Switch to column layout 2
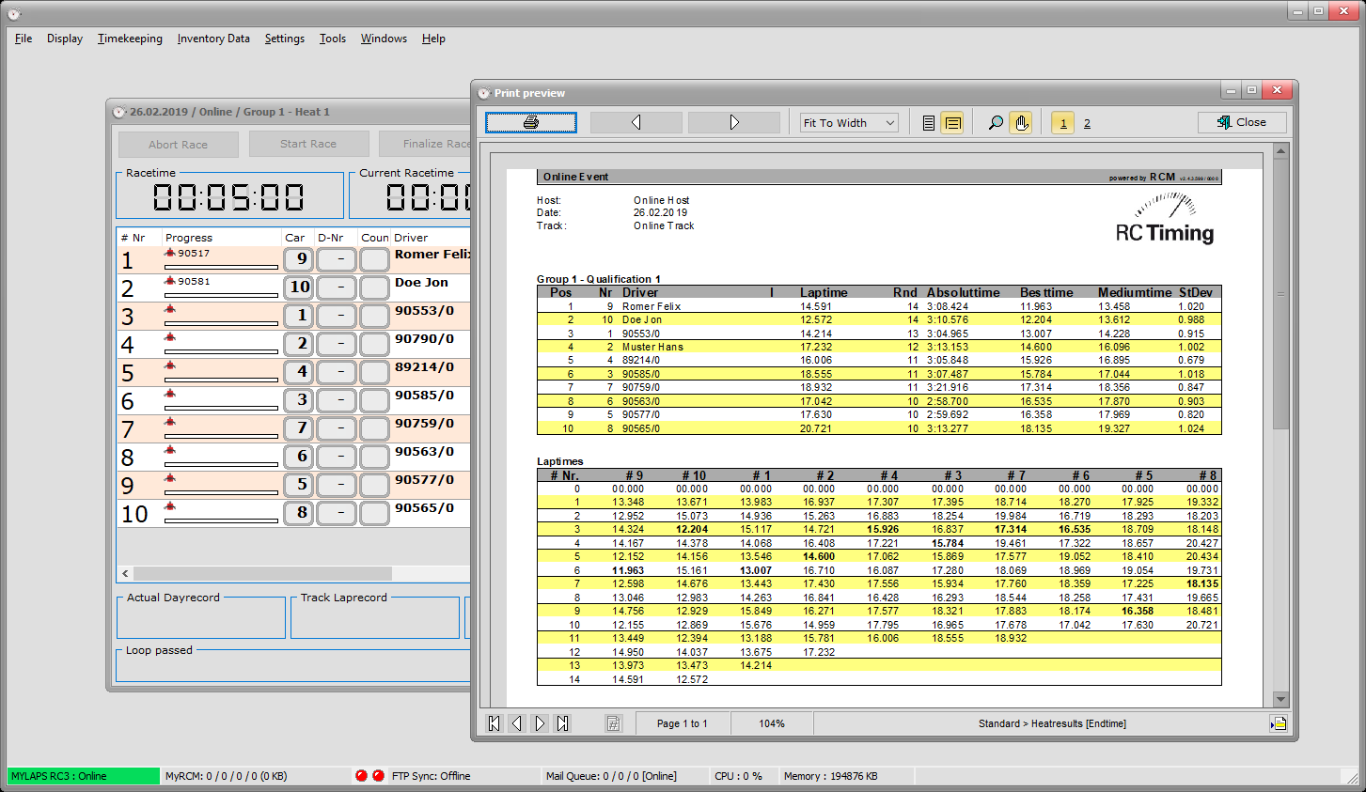This screenshot has width=1366, height=792. coord(1087,123)
